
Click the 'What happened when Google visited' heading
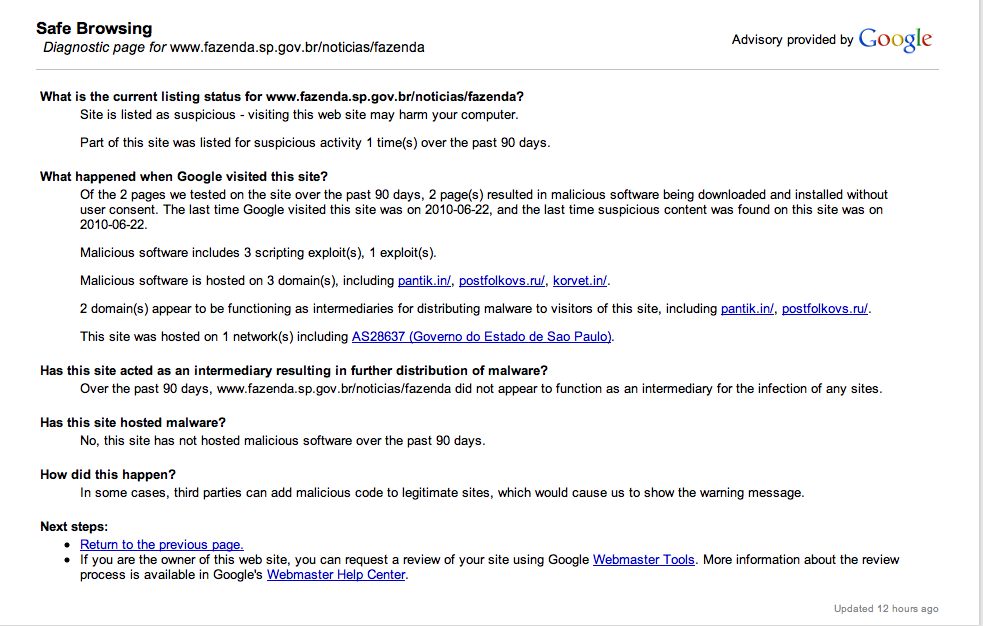184,177
